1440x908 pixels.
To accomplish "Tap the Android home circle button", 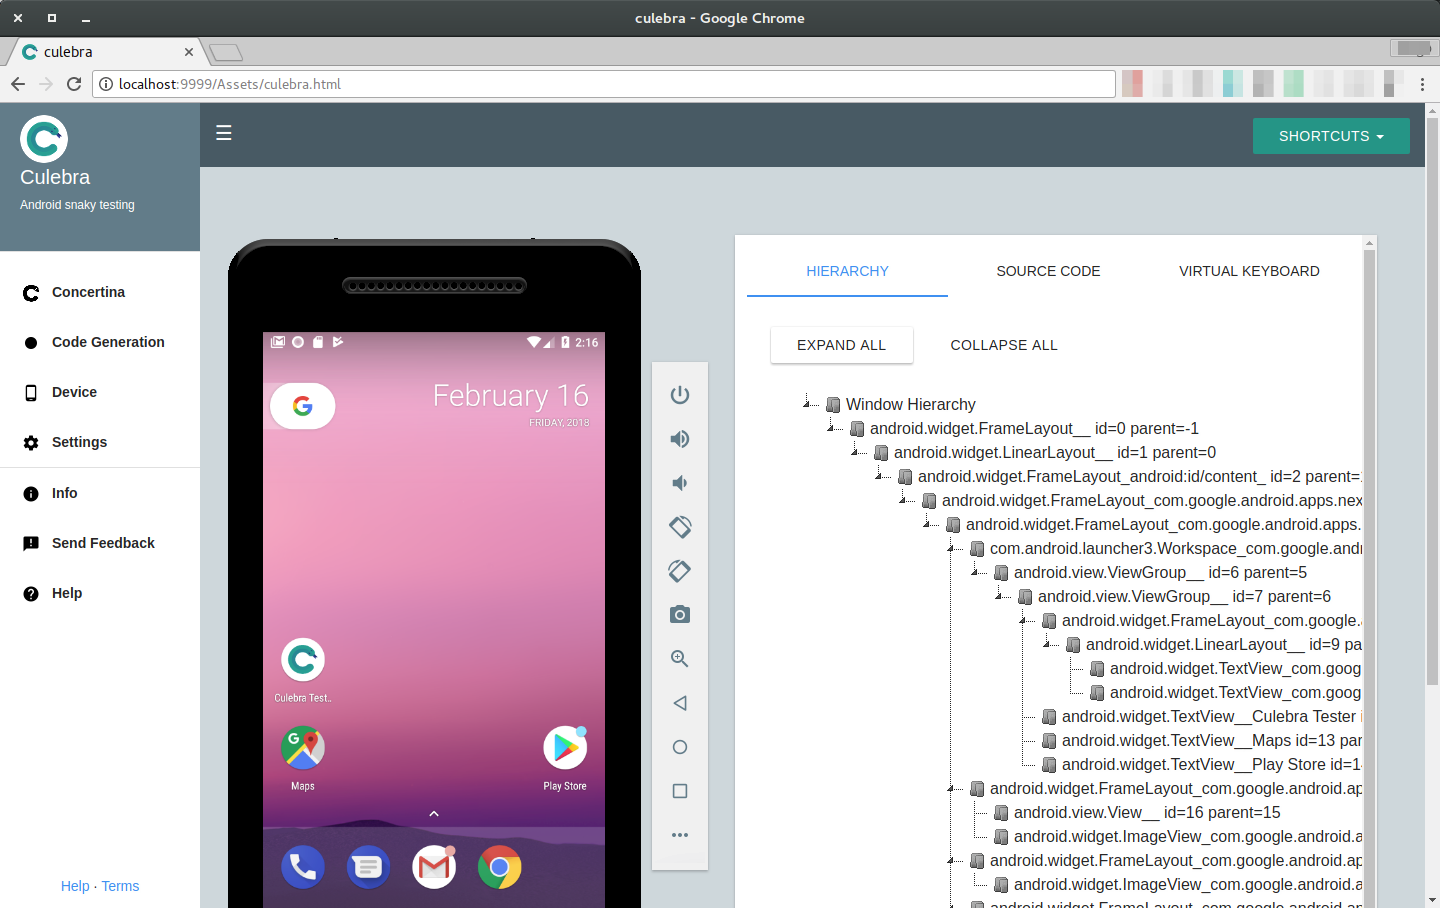I will point(680,747).
